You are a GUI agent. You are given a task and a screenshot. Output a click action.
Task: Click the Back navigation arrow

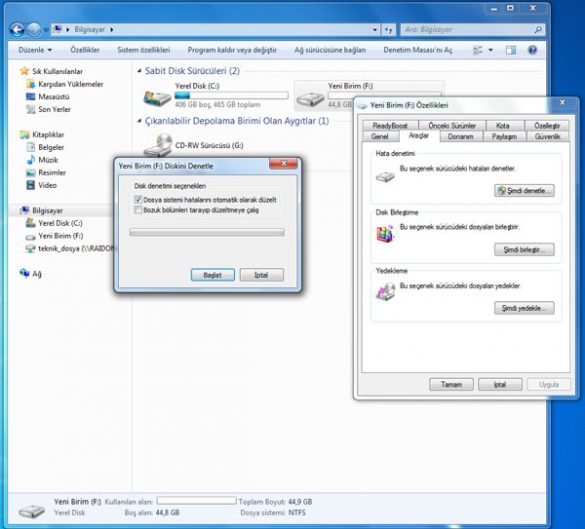(17, 29)
